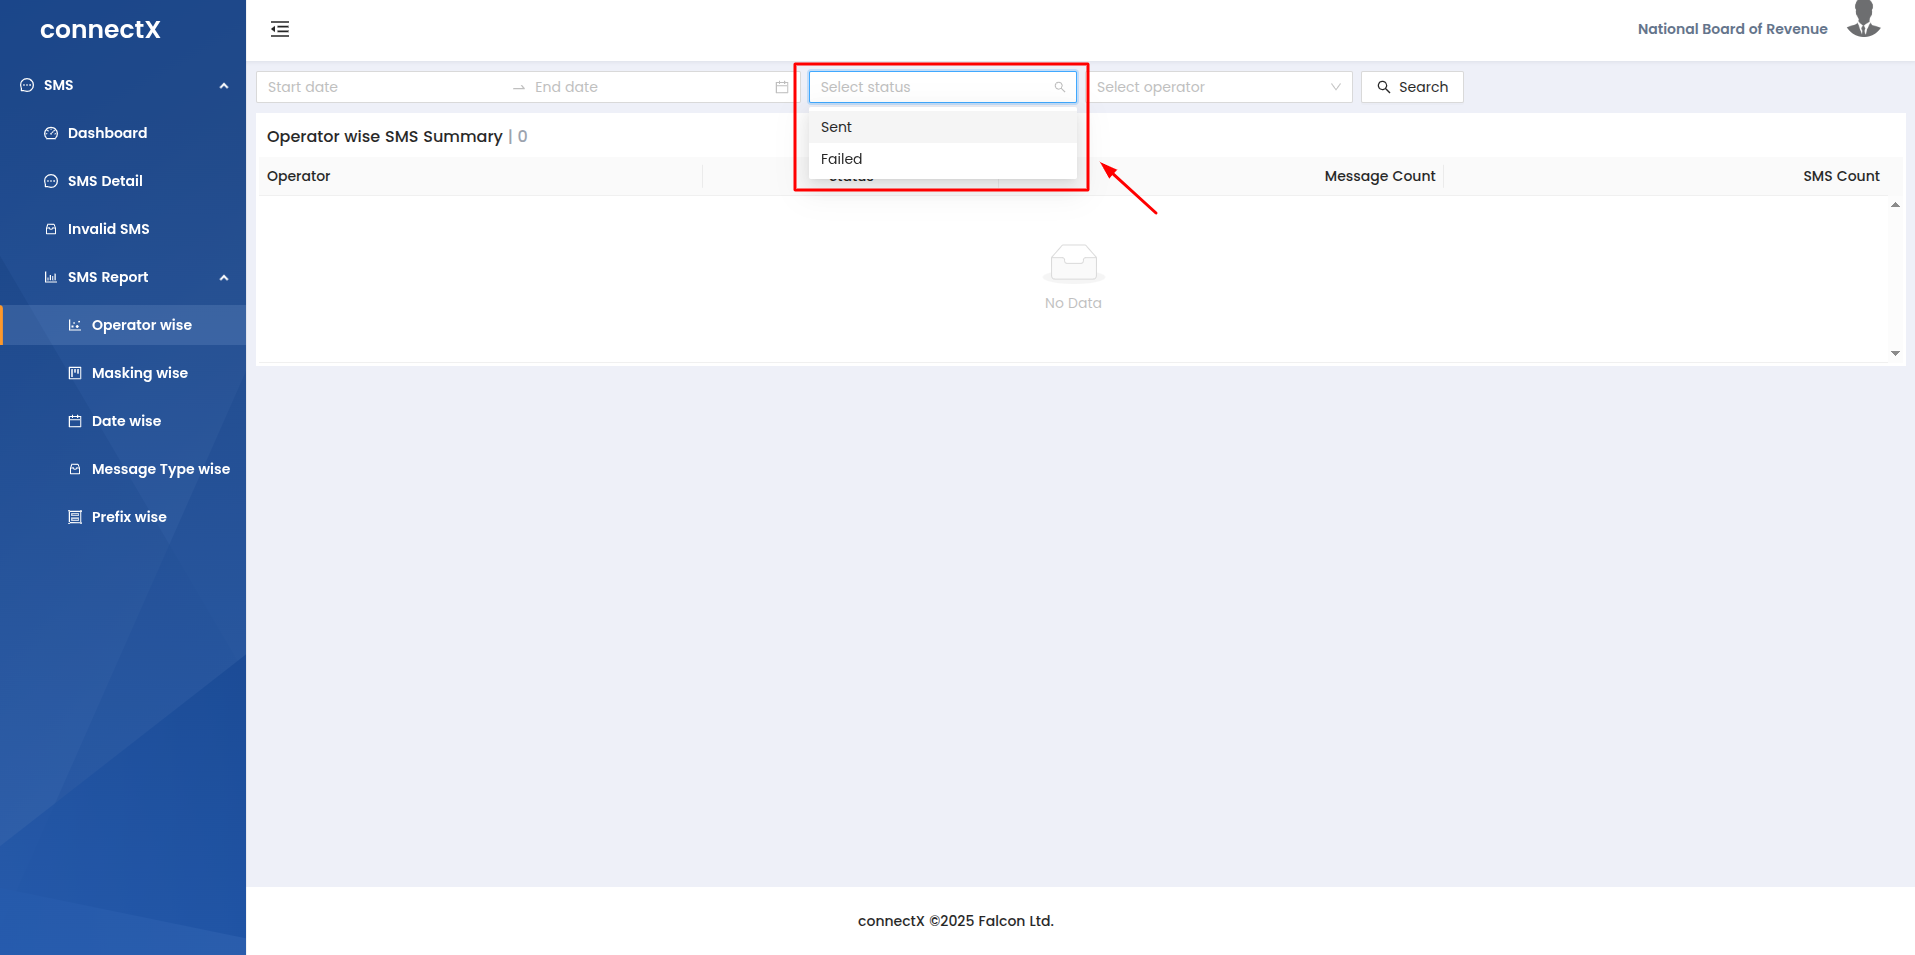
Task: Open the Masking wise report
Action: tap(139, 373)
